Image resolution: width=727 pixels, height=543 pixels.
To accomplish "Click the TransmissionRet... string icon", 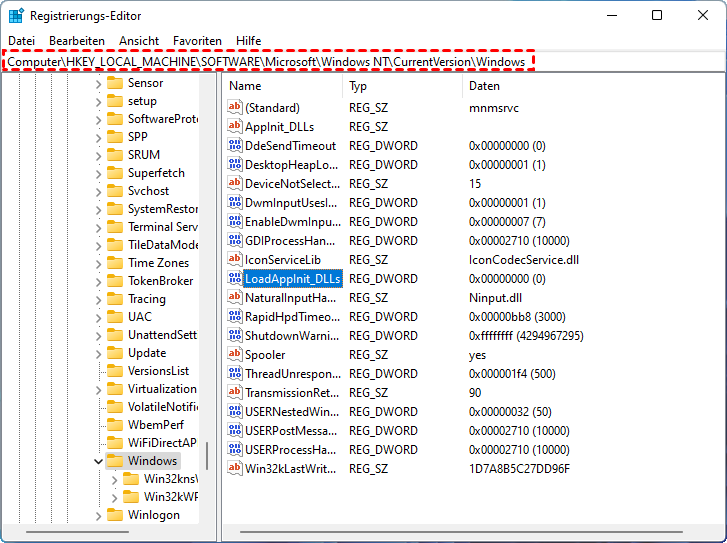I will (x=235, y=393).
